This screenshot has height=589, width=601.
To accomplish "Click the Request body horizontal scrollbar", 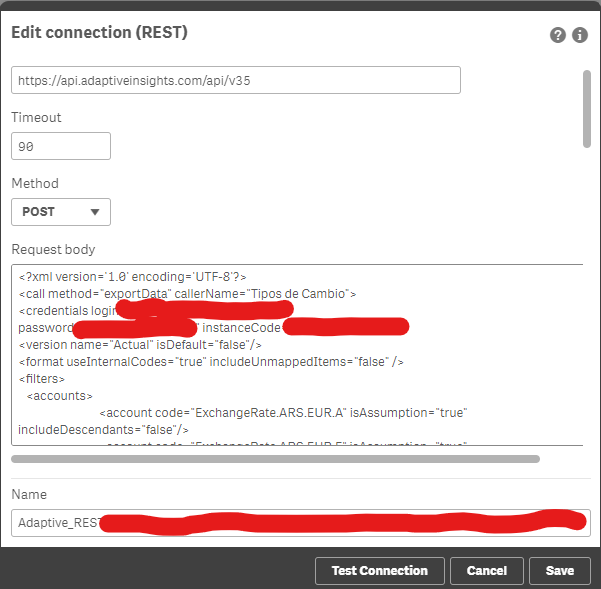I will pyautogui.click(x=276, y=459).
